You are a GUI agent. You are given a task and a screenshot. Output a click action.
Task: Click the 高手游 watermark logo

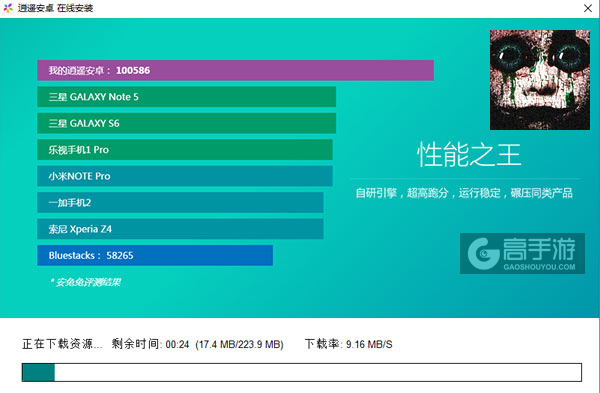click(x=522, y=253)
